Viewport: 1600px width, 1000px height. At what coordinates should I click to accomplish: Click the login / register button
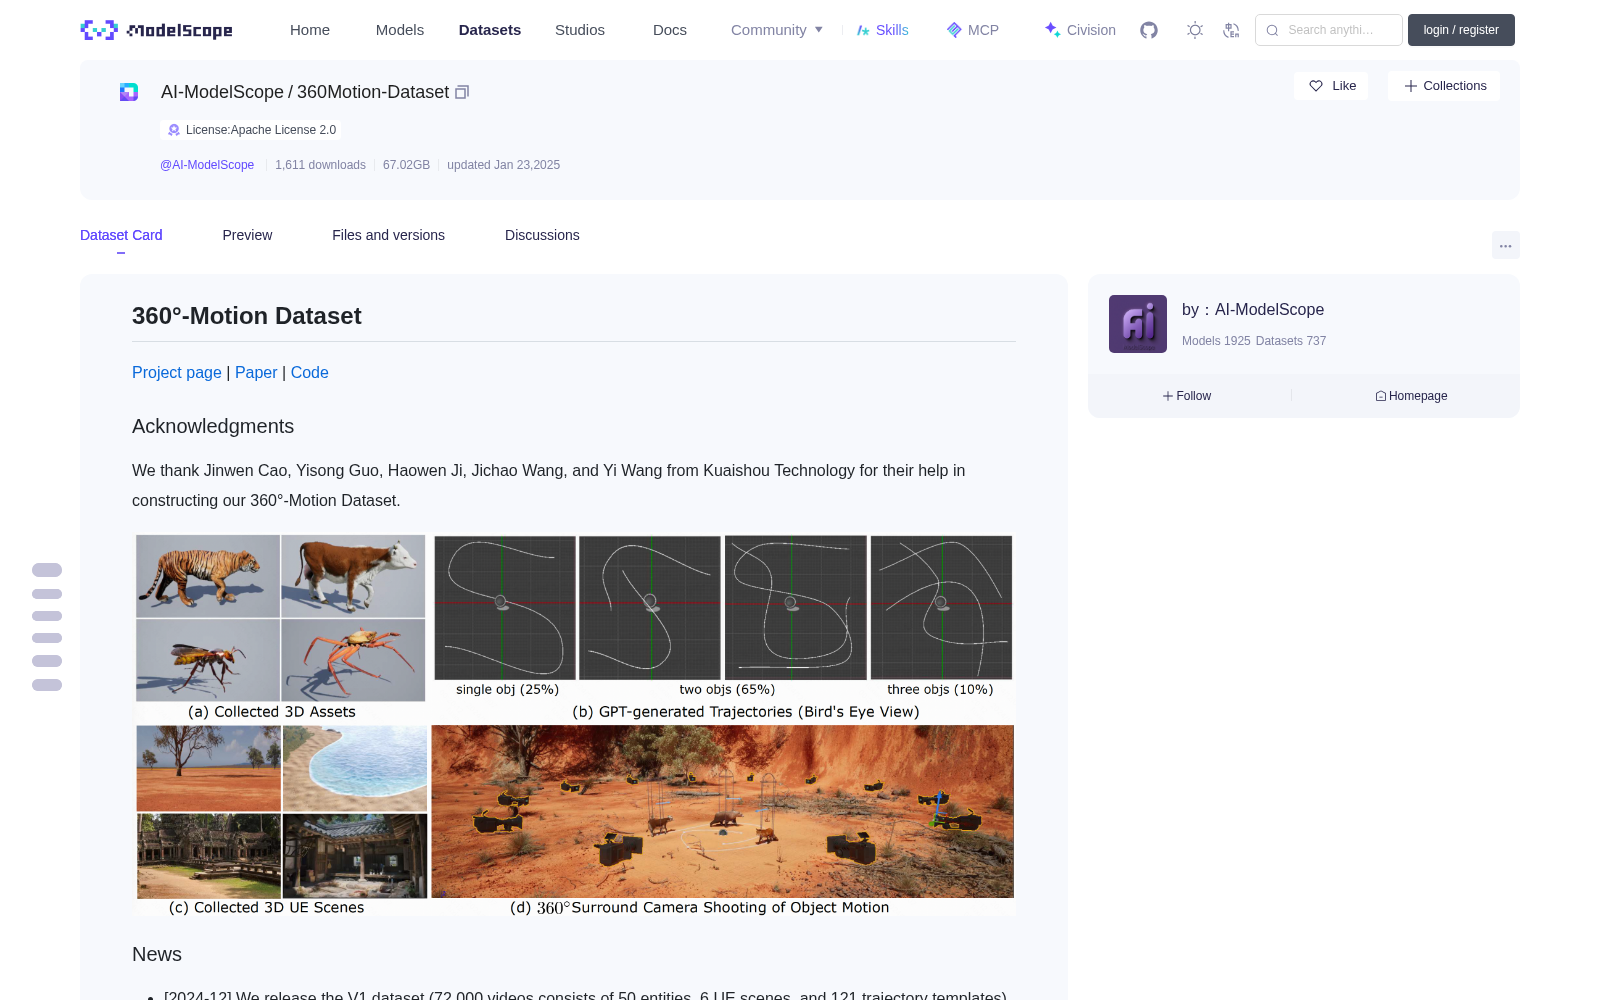tap(1461, 30)
